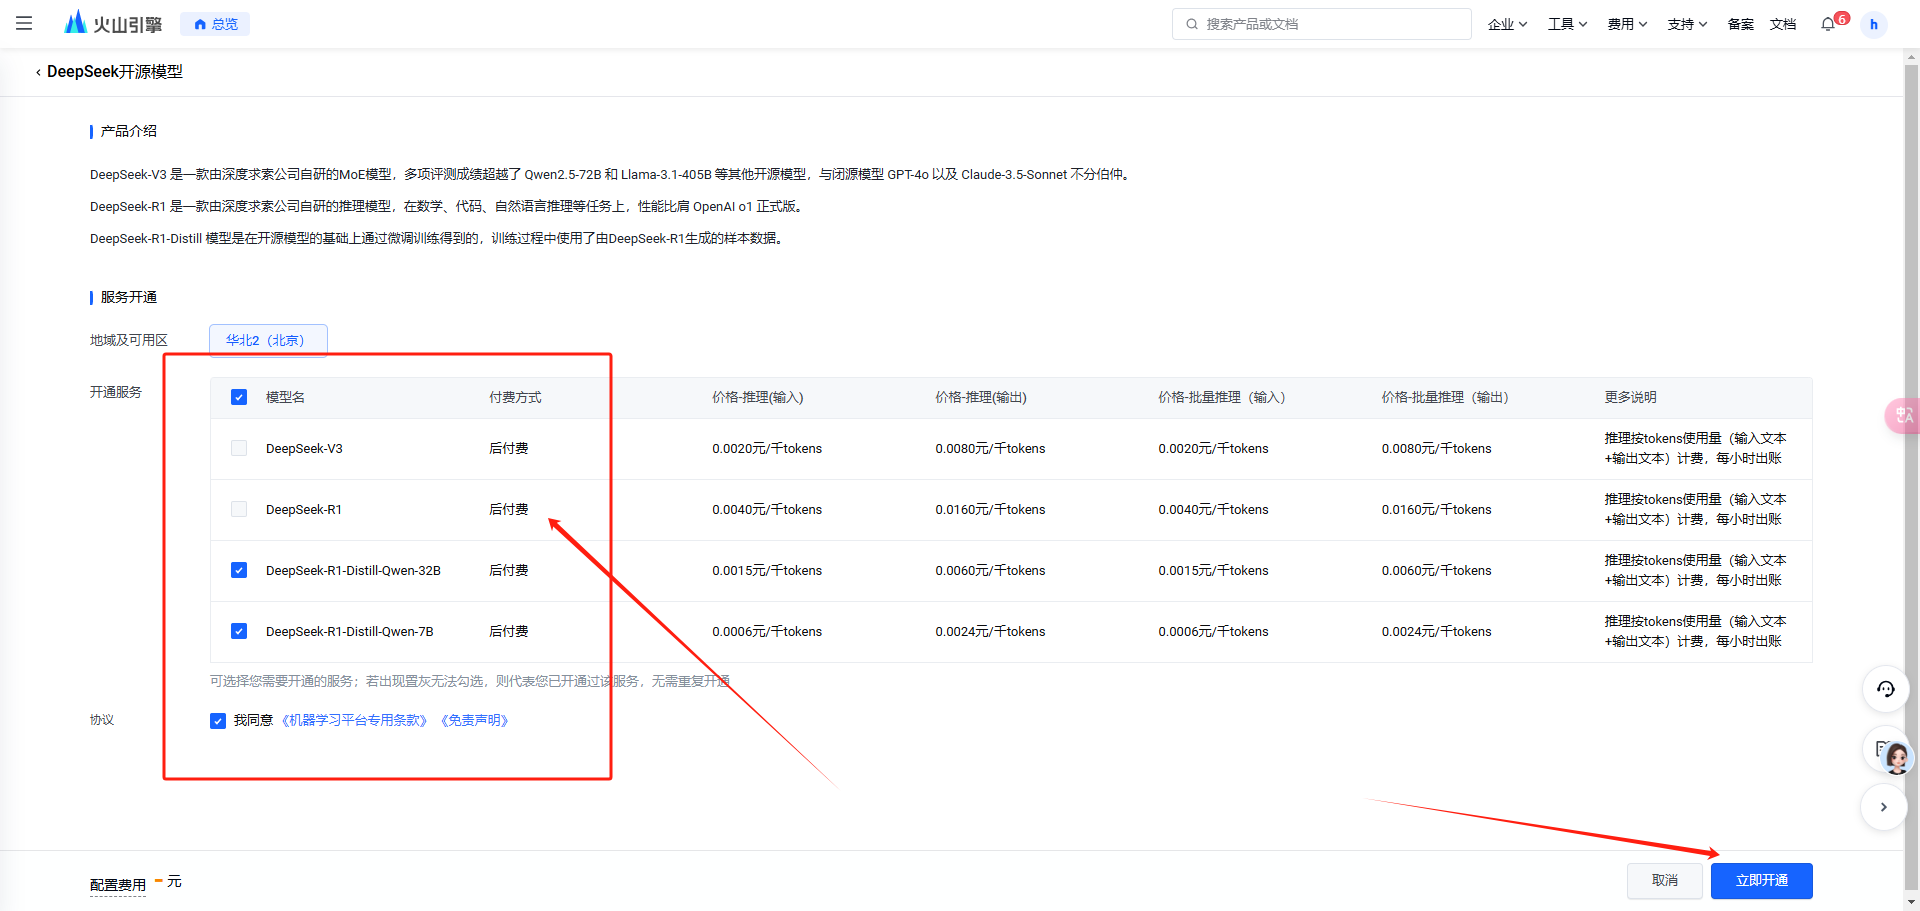Open the customer service headset icon
The image size is (1920, 911).
[1885, 689]
